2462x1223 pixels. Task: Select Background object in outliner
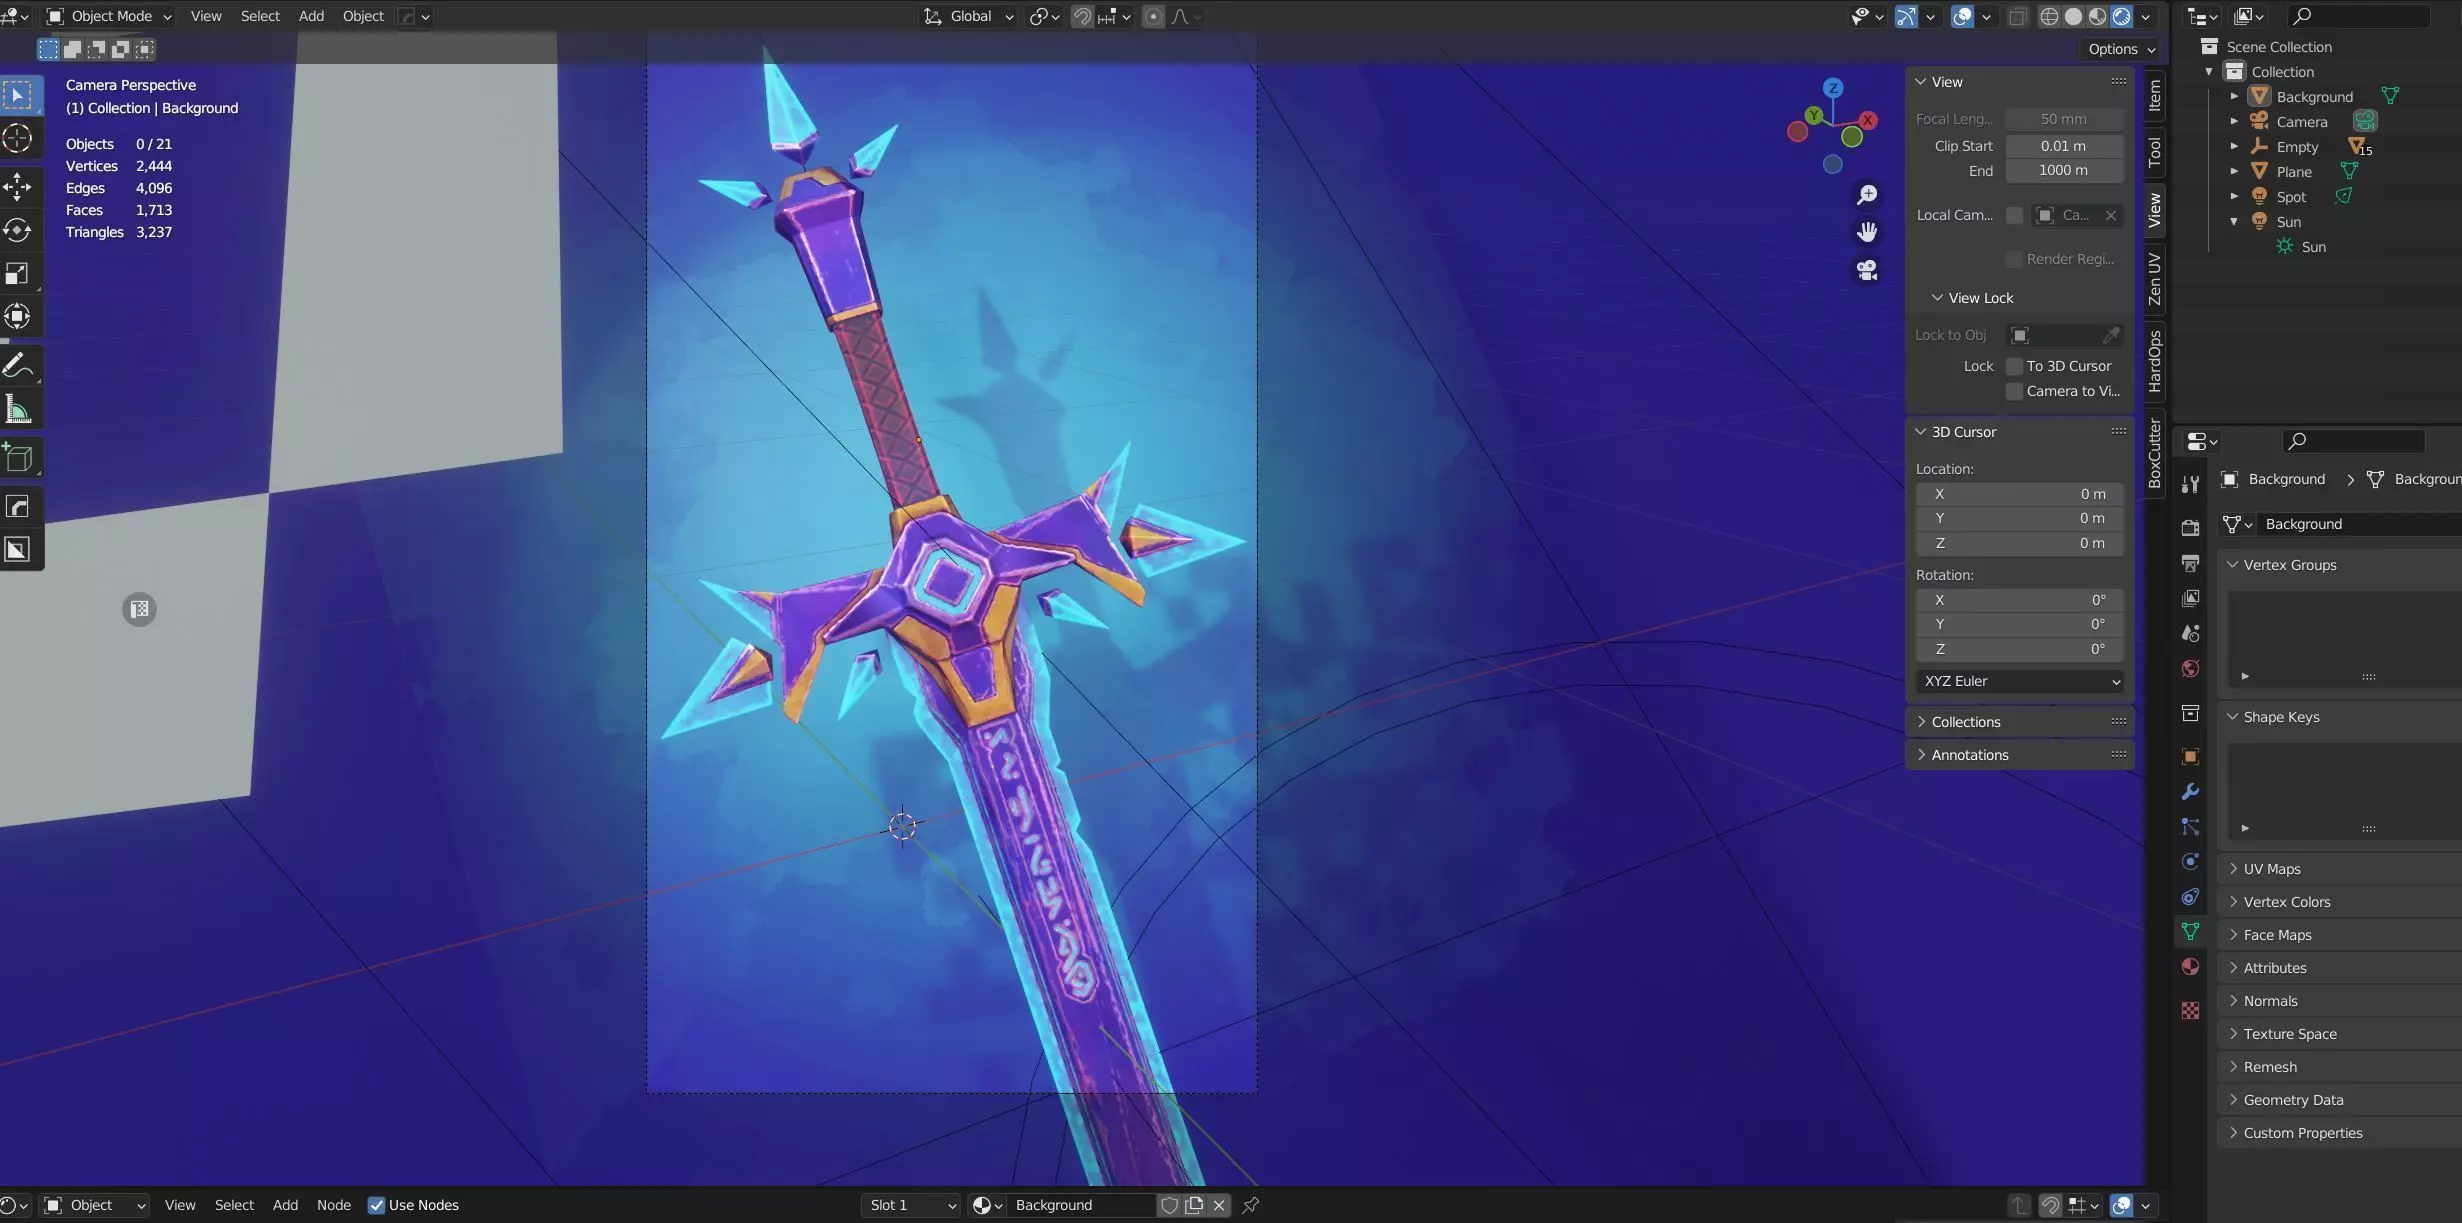click(2315, 96)
